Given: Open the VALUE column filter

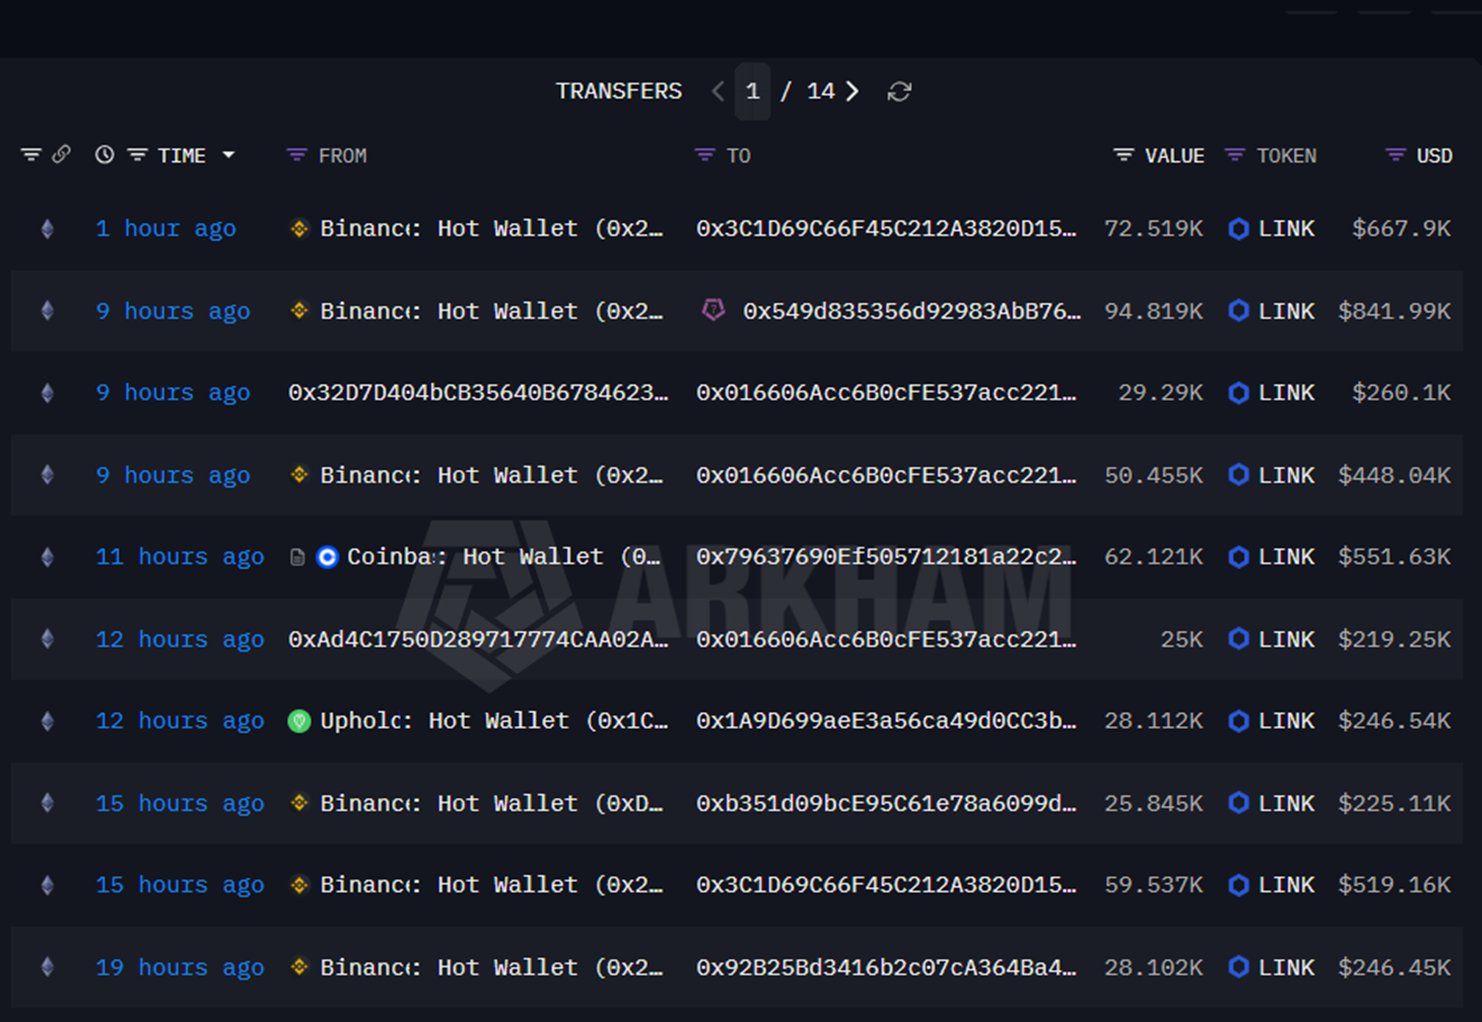Looking at the screenshot, I should (1124, 155).
